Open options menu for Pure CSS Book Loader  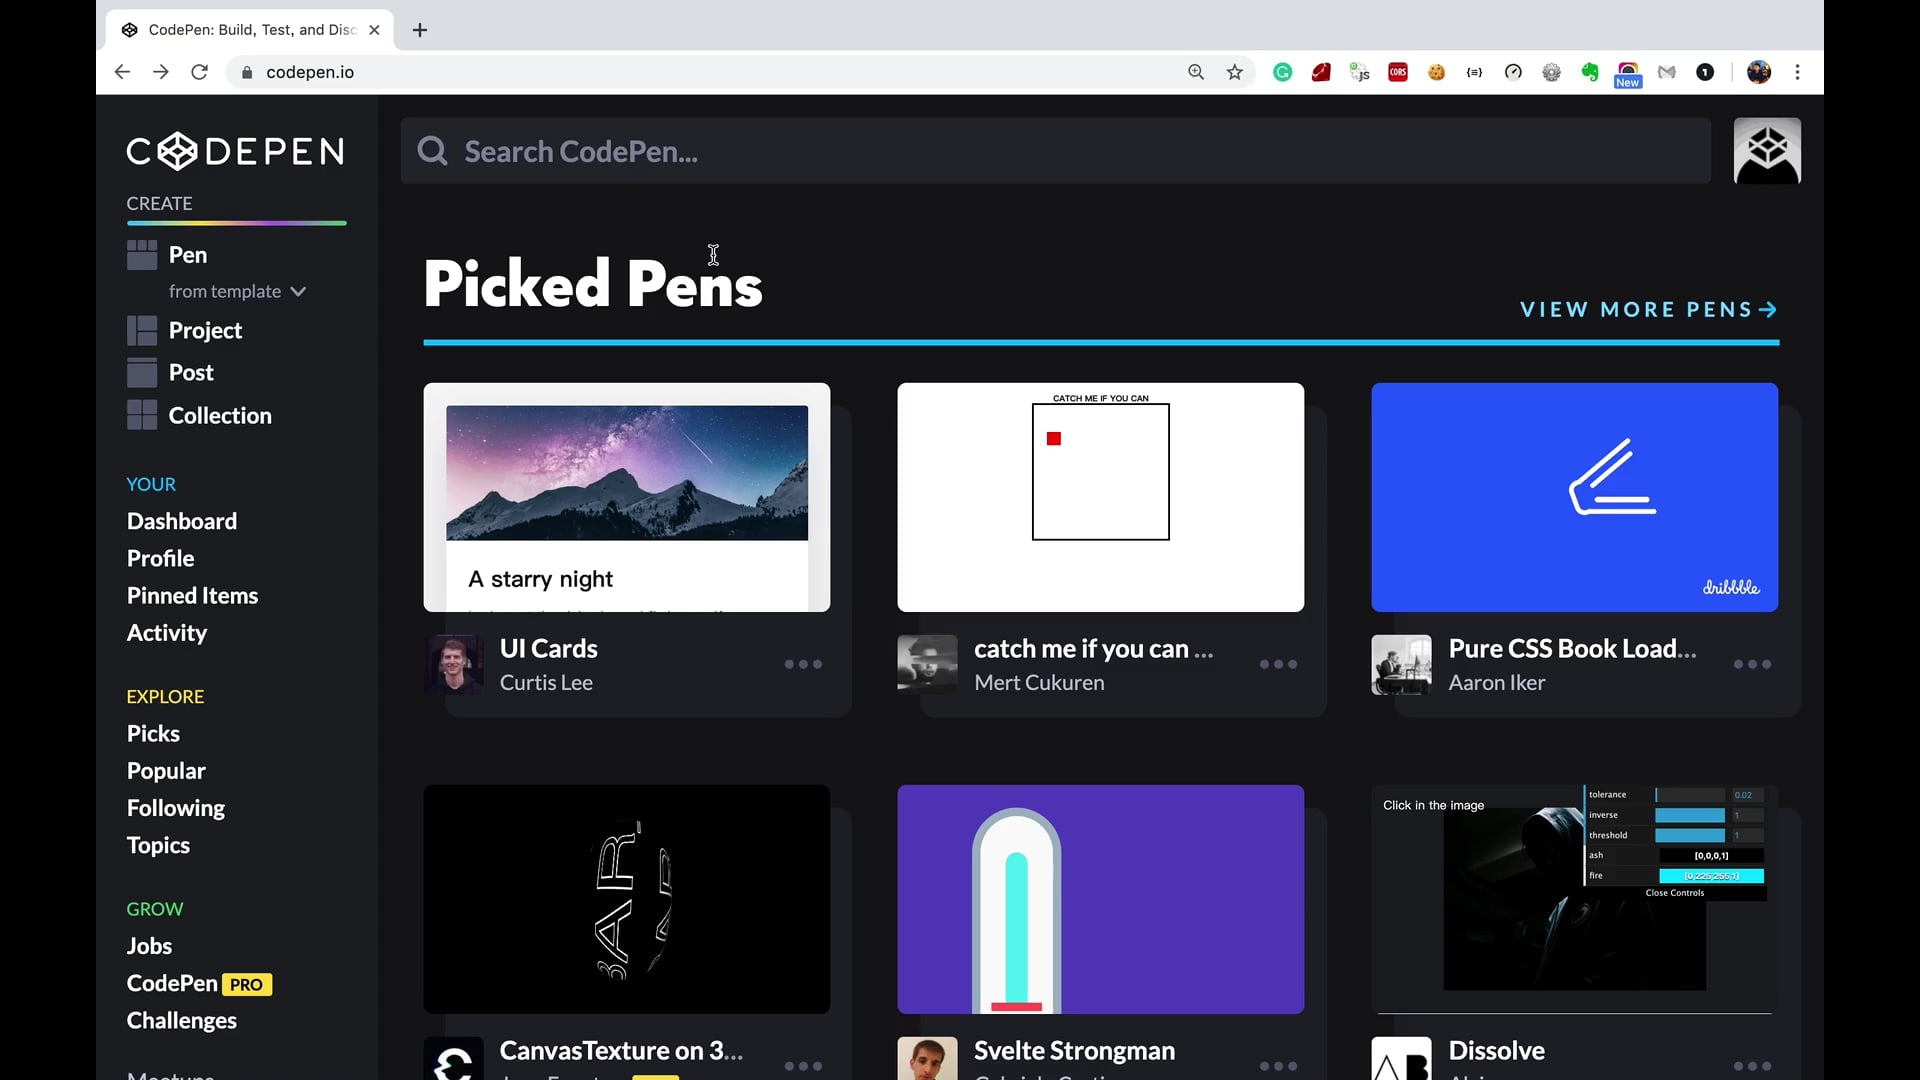click(x=1752, y=664)
